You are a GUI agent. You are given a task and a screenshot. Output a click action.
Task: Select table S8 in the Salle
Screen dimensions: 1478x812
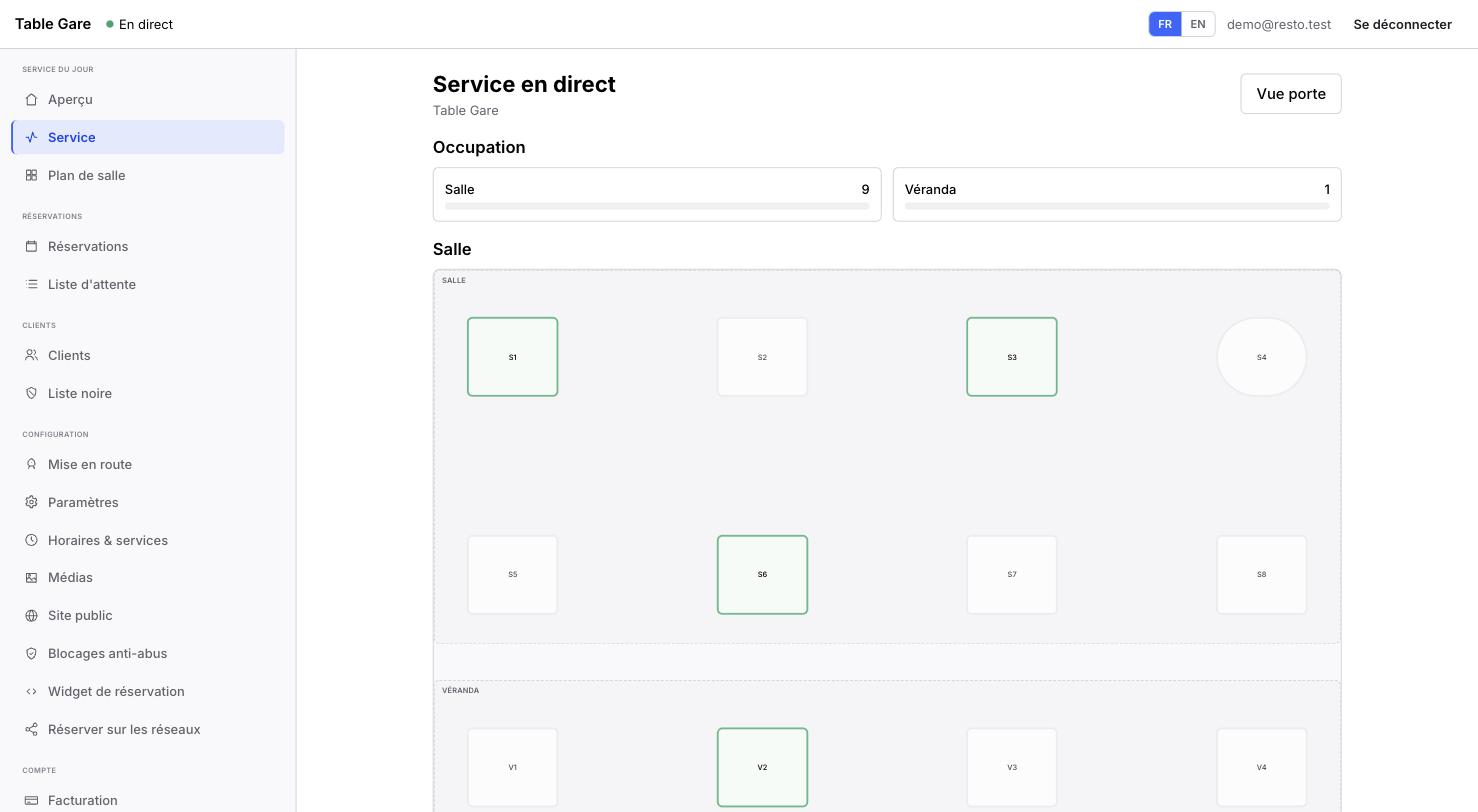coord(1262,575)
